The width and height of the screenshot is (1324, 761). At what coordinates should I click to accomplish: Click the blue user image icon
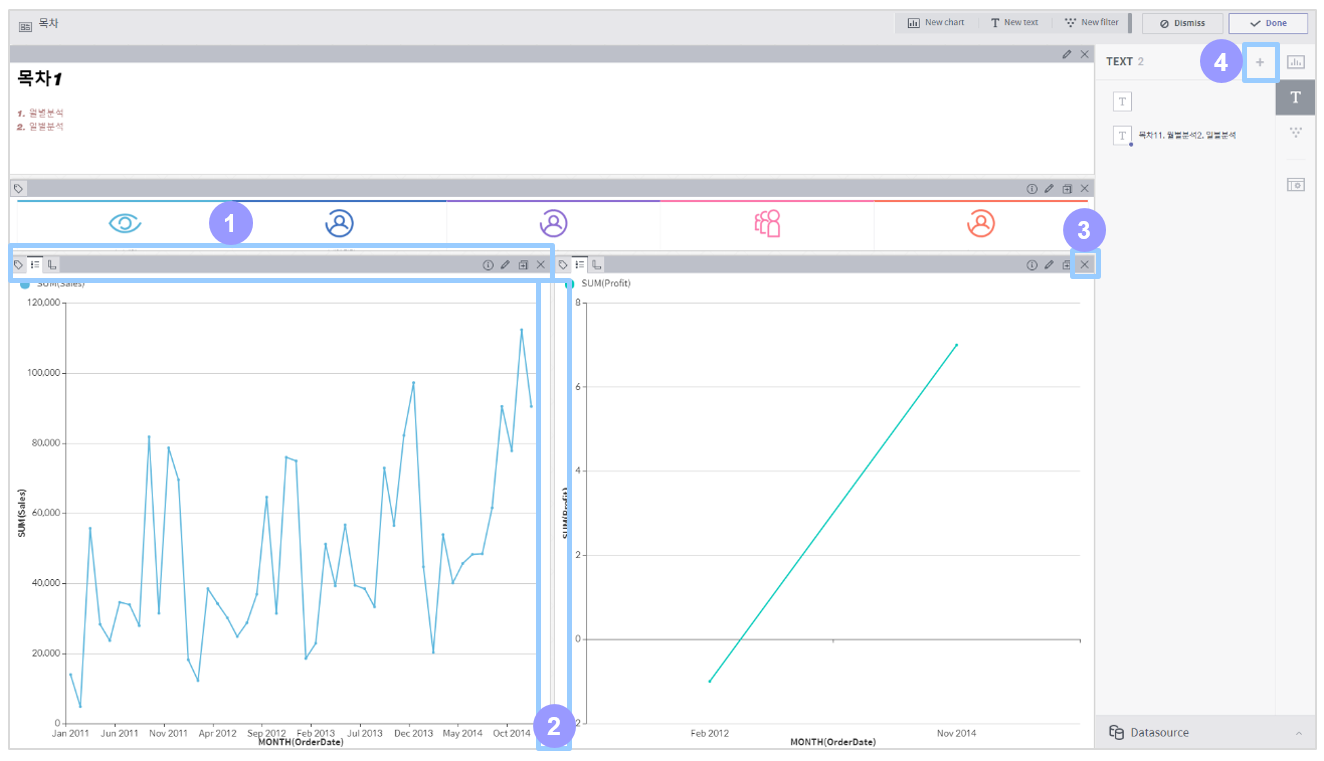coord(339,224)
